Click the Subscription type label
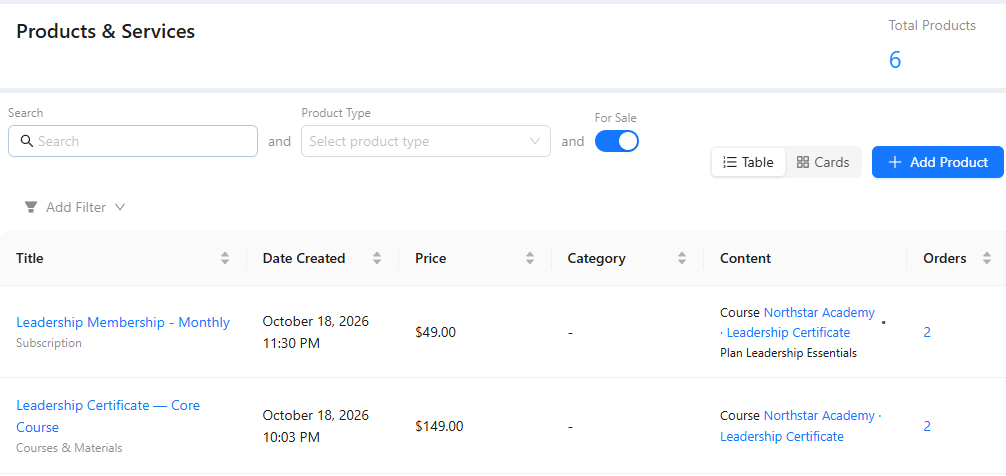The height and width of the screenshot is (476, 1006). (49, 343)
